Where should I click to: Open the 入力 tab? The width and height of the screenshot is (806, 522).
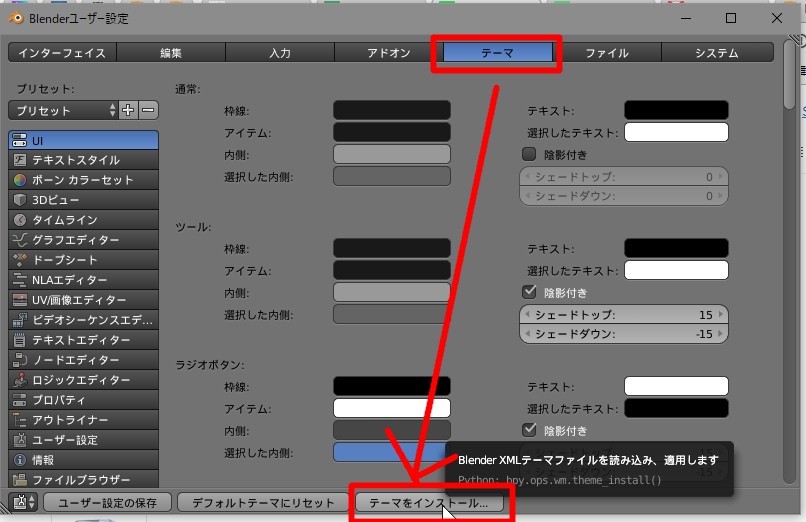coord(280,53)
